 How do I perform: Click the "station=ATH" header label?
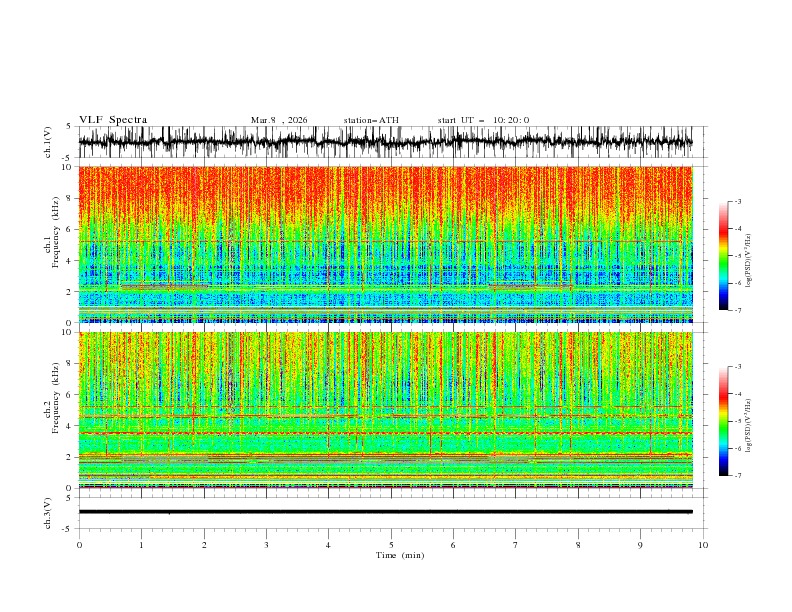(371, 120)
